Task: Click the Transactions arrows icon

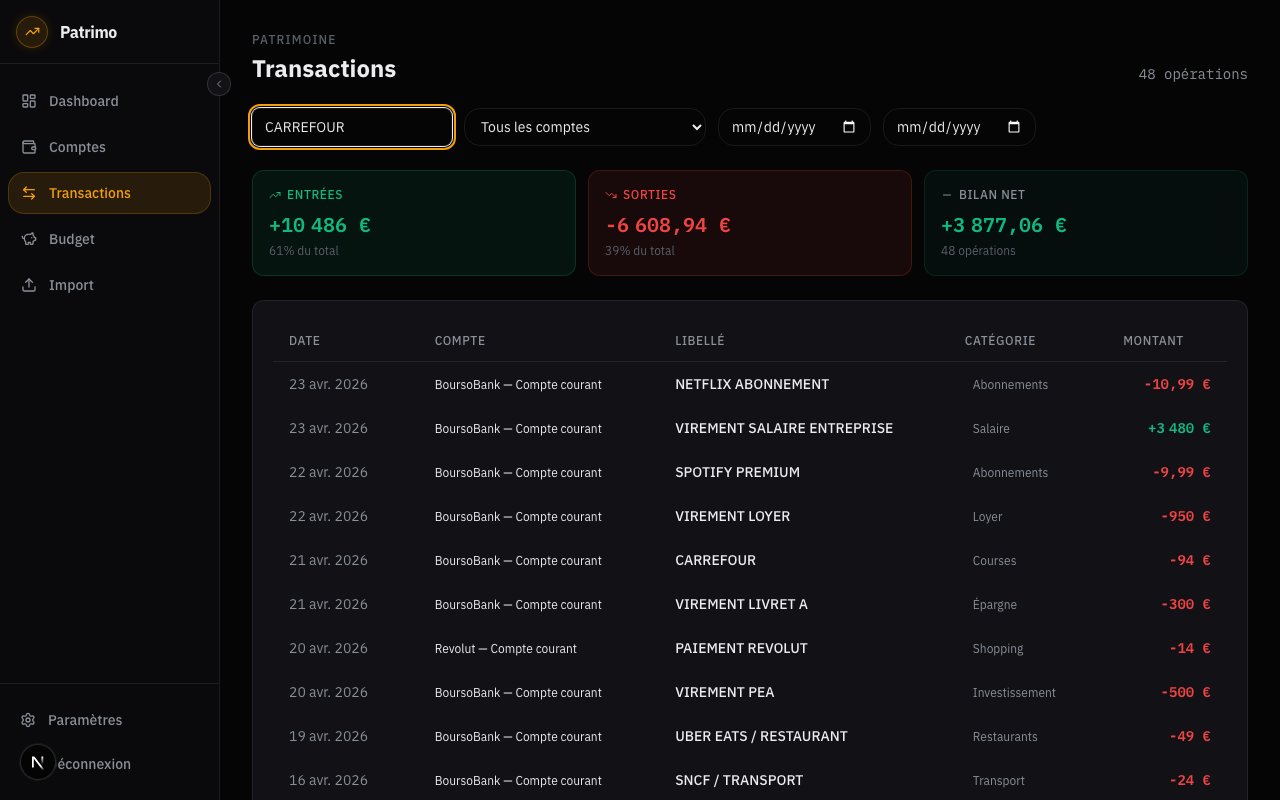Action: [29, 193]
